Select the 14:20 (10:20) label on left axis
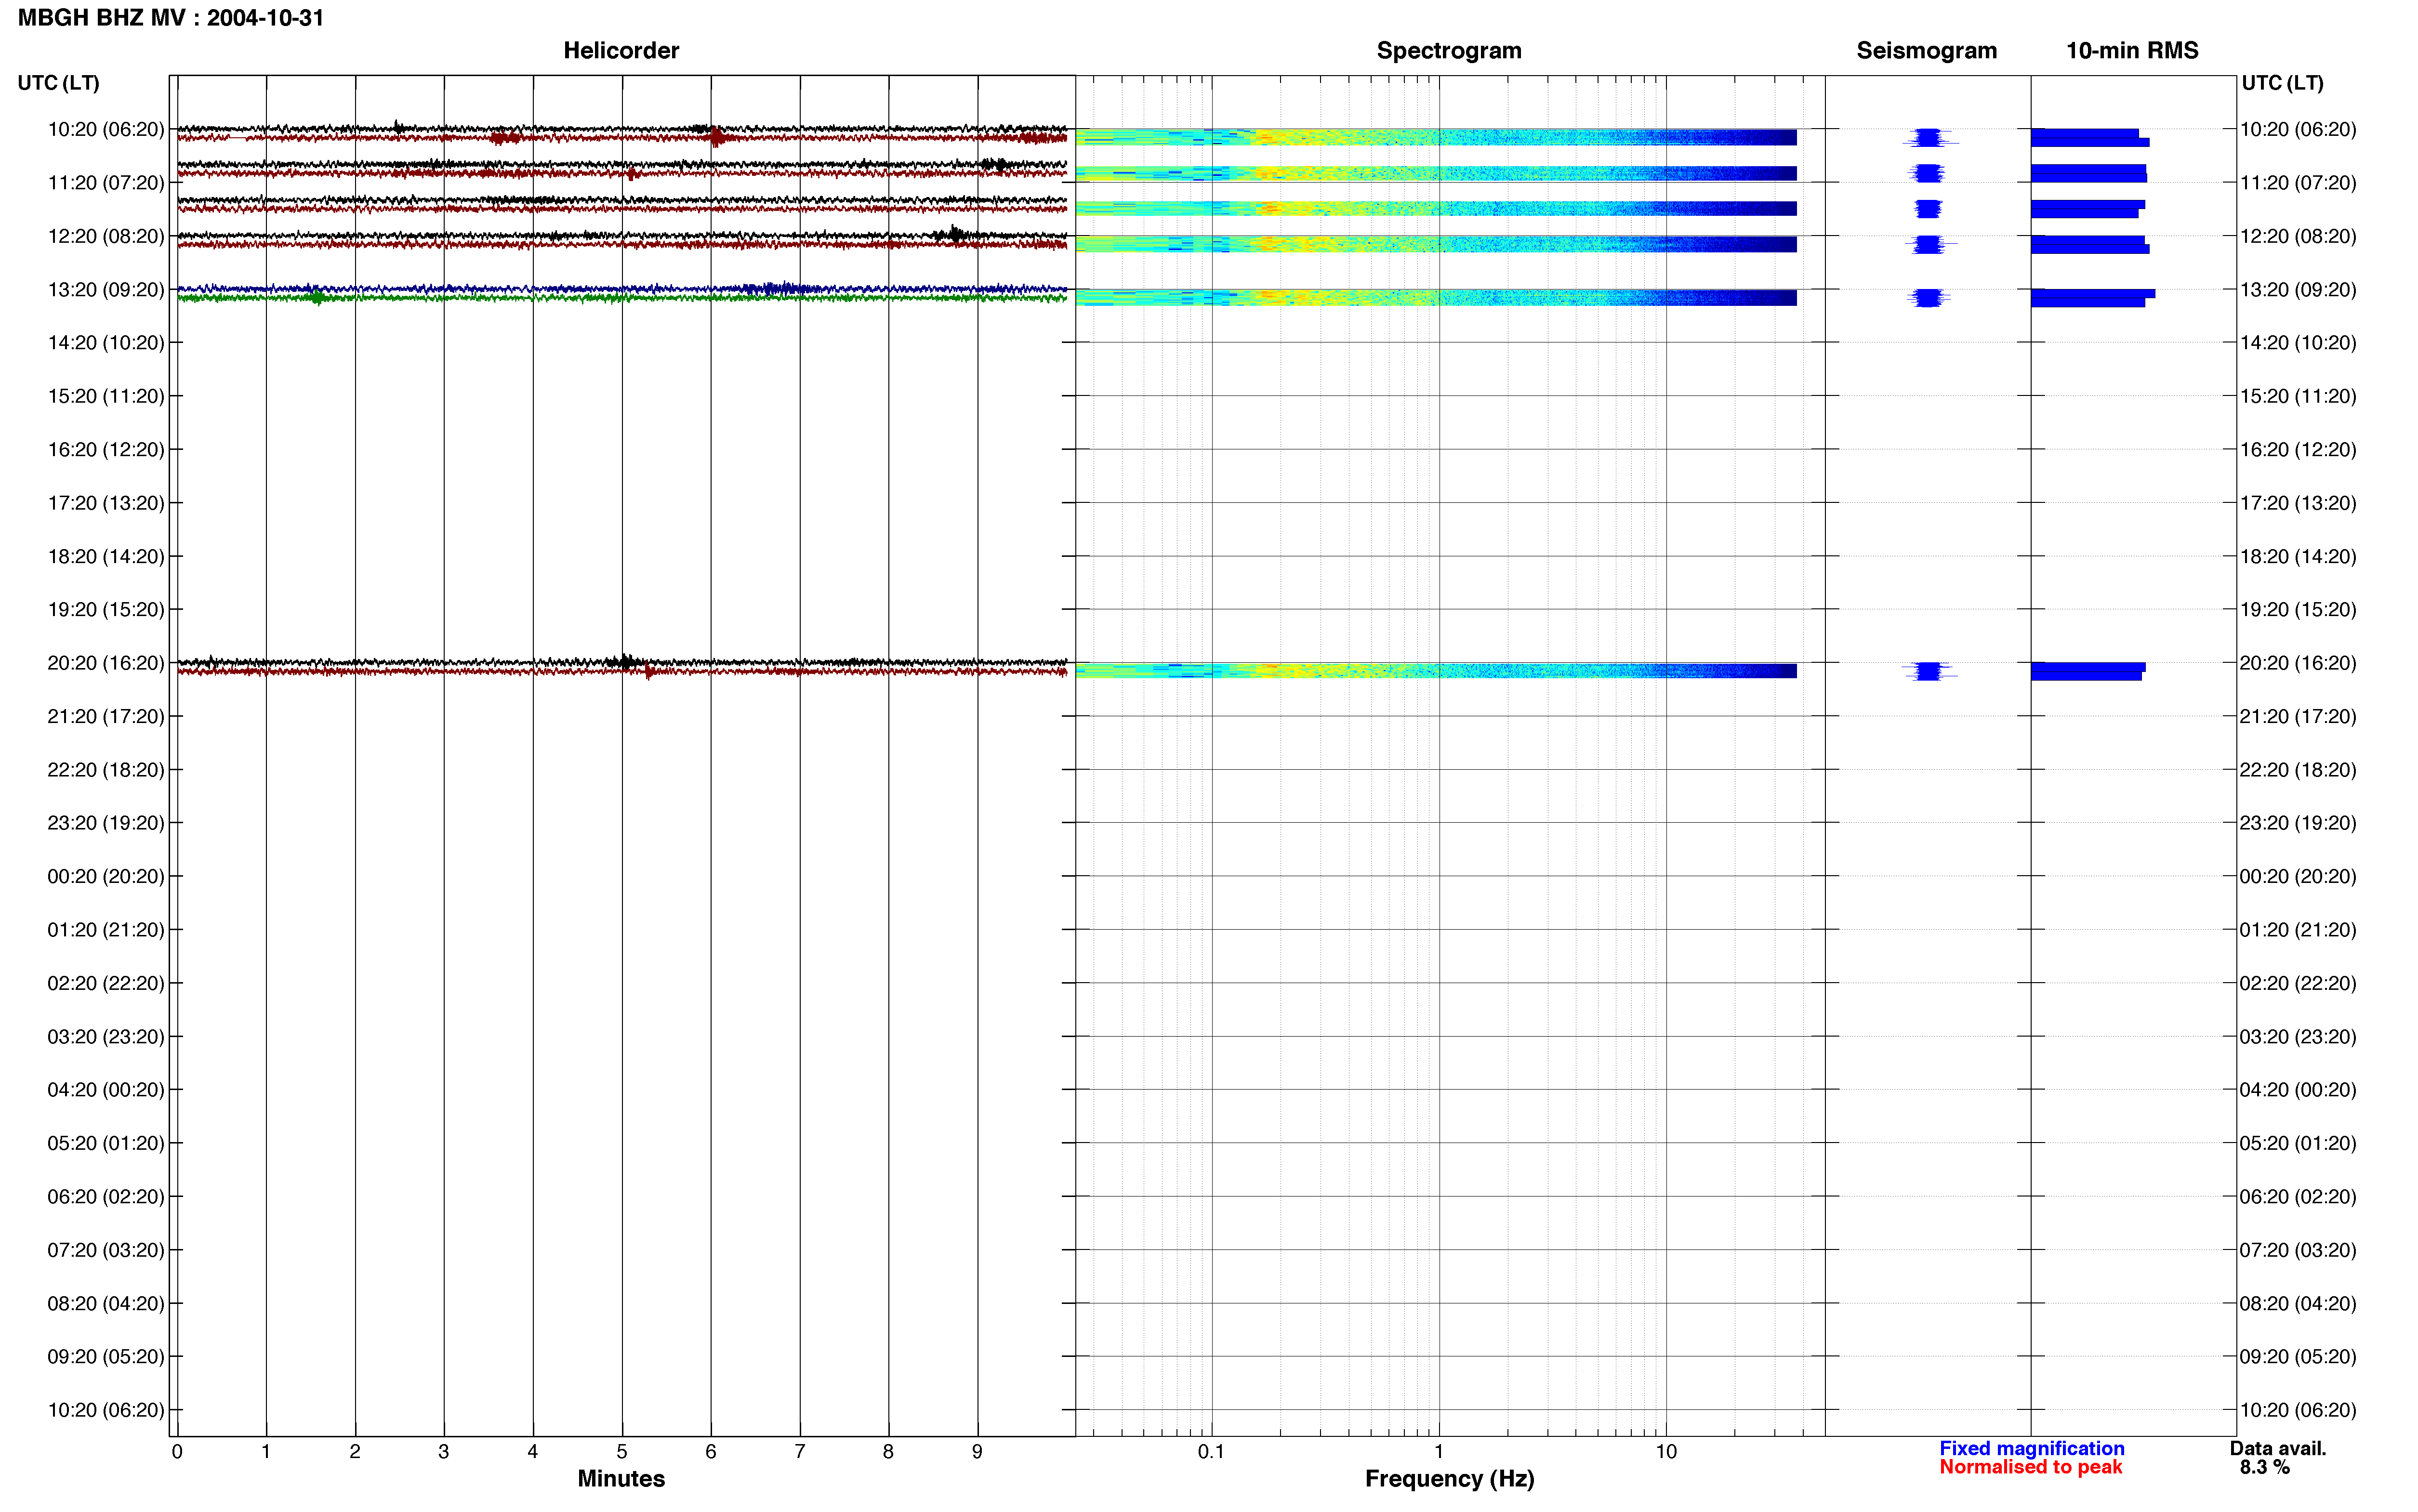 [106, 343]
